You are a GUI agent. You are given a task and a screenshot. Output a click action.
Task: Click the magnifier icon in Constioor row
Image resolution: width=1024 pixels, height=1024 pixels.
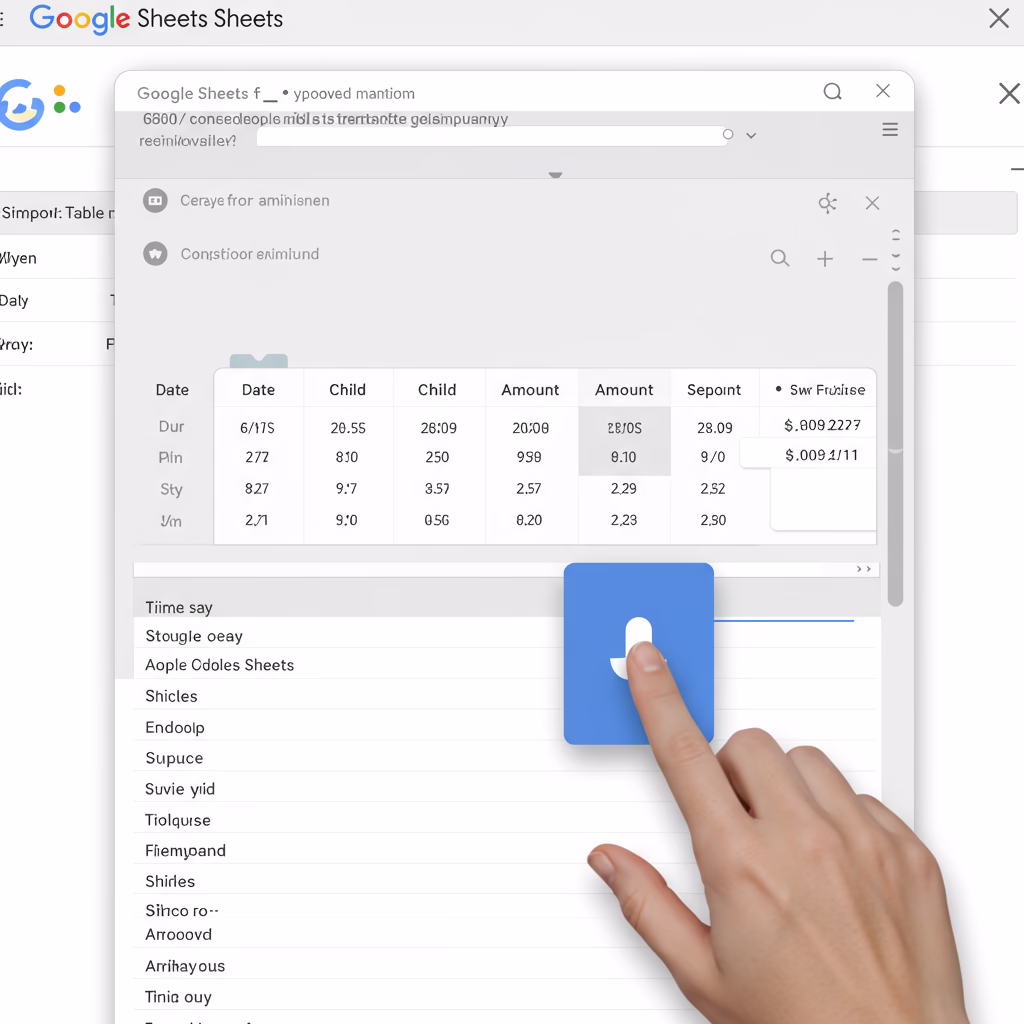coord(780,258)
